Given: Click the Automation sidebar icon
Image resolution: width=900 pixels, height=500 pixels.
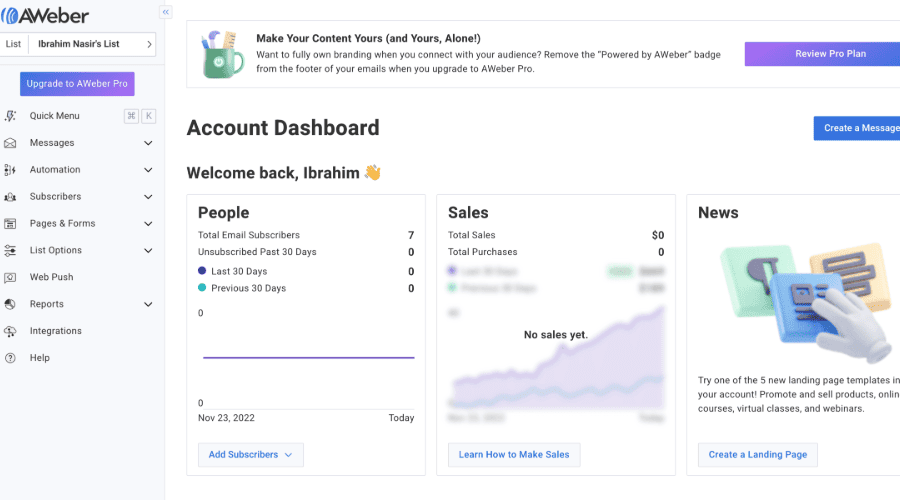Looking at the screenshot, I should [10, 170].
